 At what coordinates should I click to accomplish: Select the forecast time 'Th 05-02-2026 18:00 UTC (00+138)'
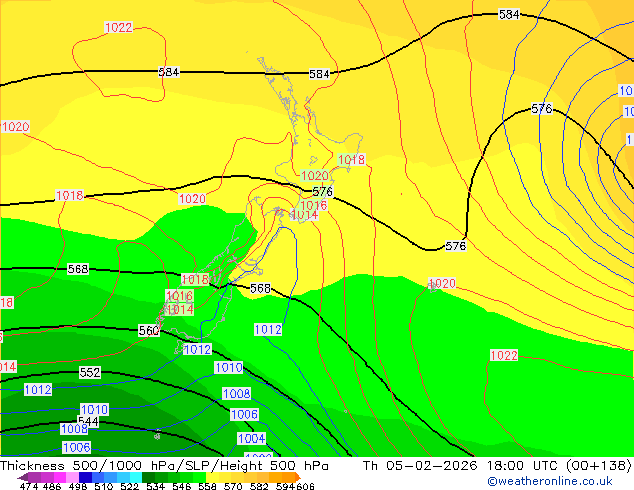(497, 465)
